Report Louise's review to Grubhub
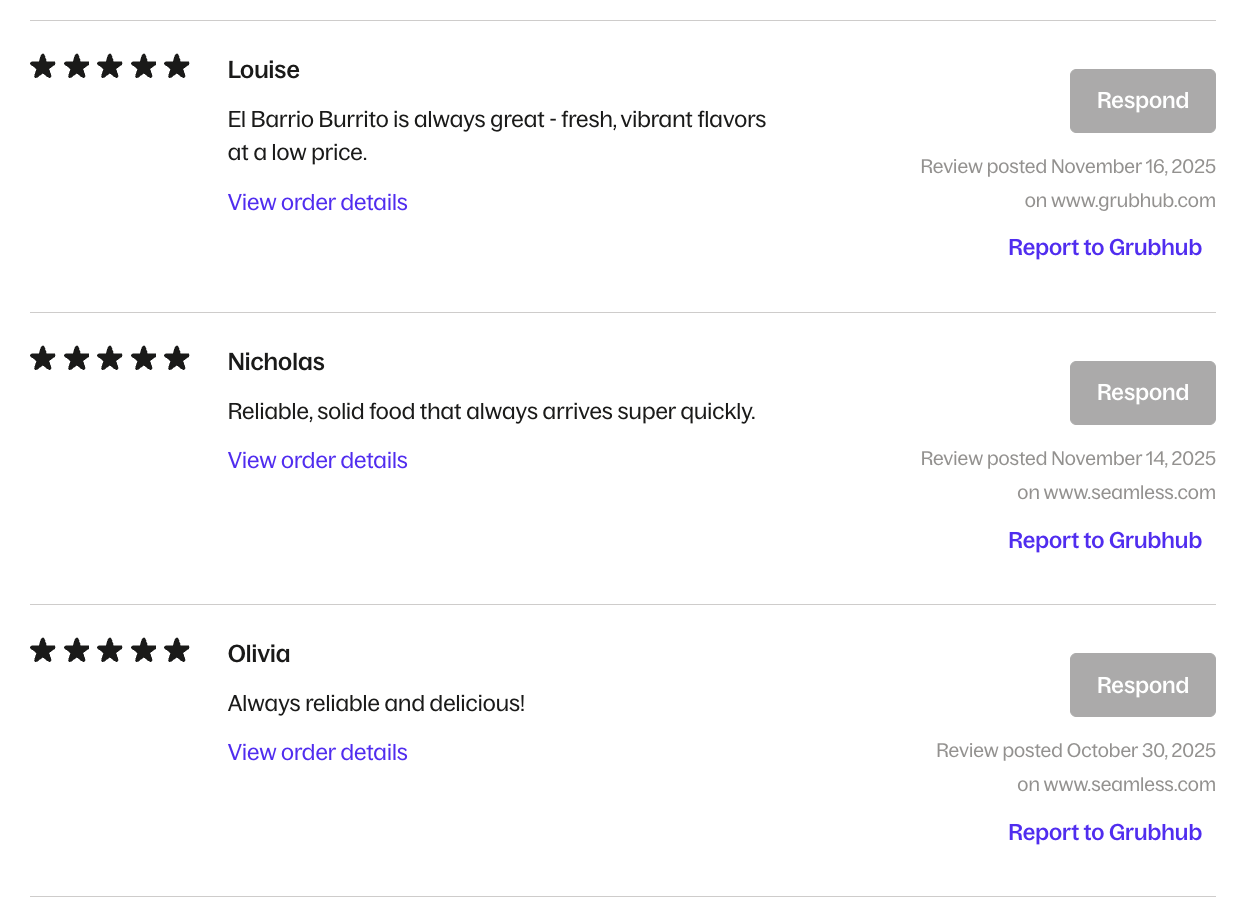This screenshot has height=910, width=1244. point(1104,248)
